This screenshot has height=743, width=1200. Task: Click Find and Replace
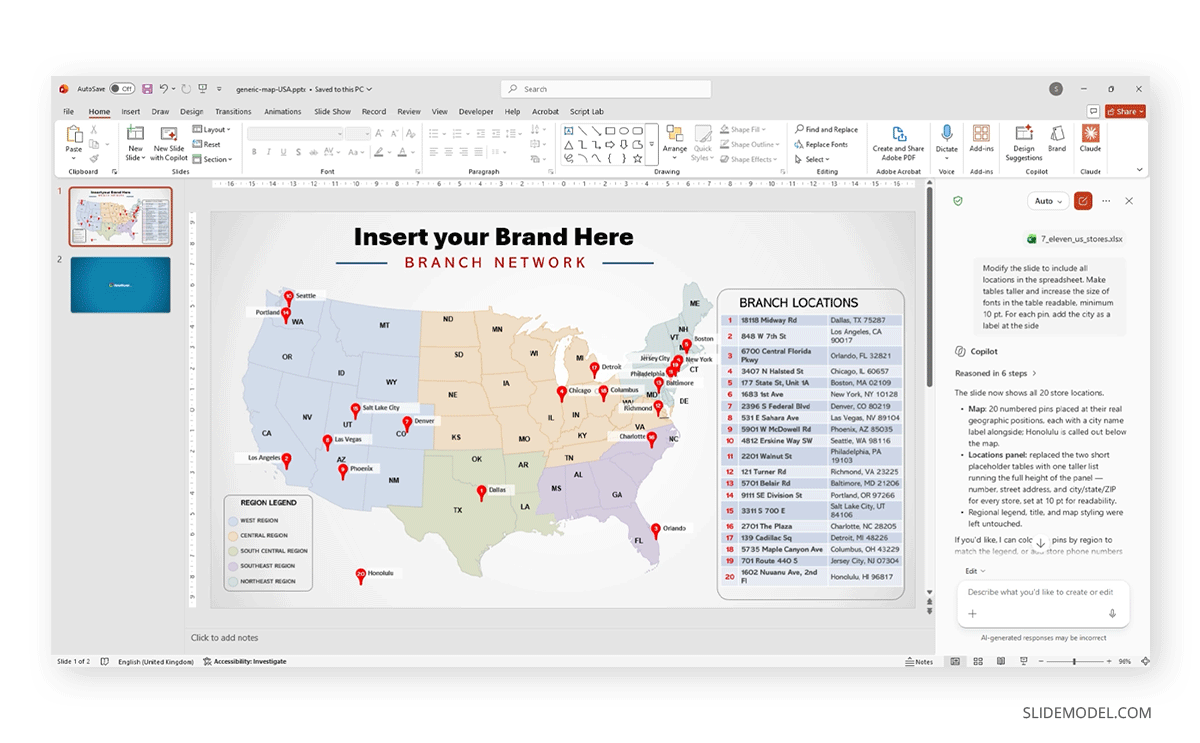click(x=826, y=130)
